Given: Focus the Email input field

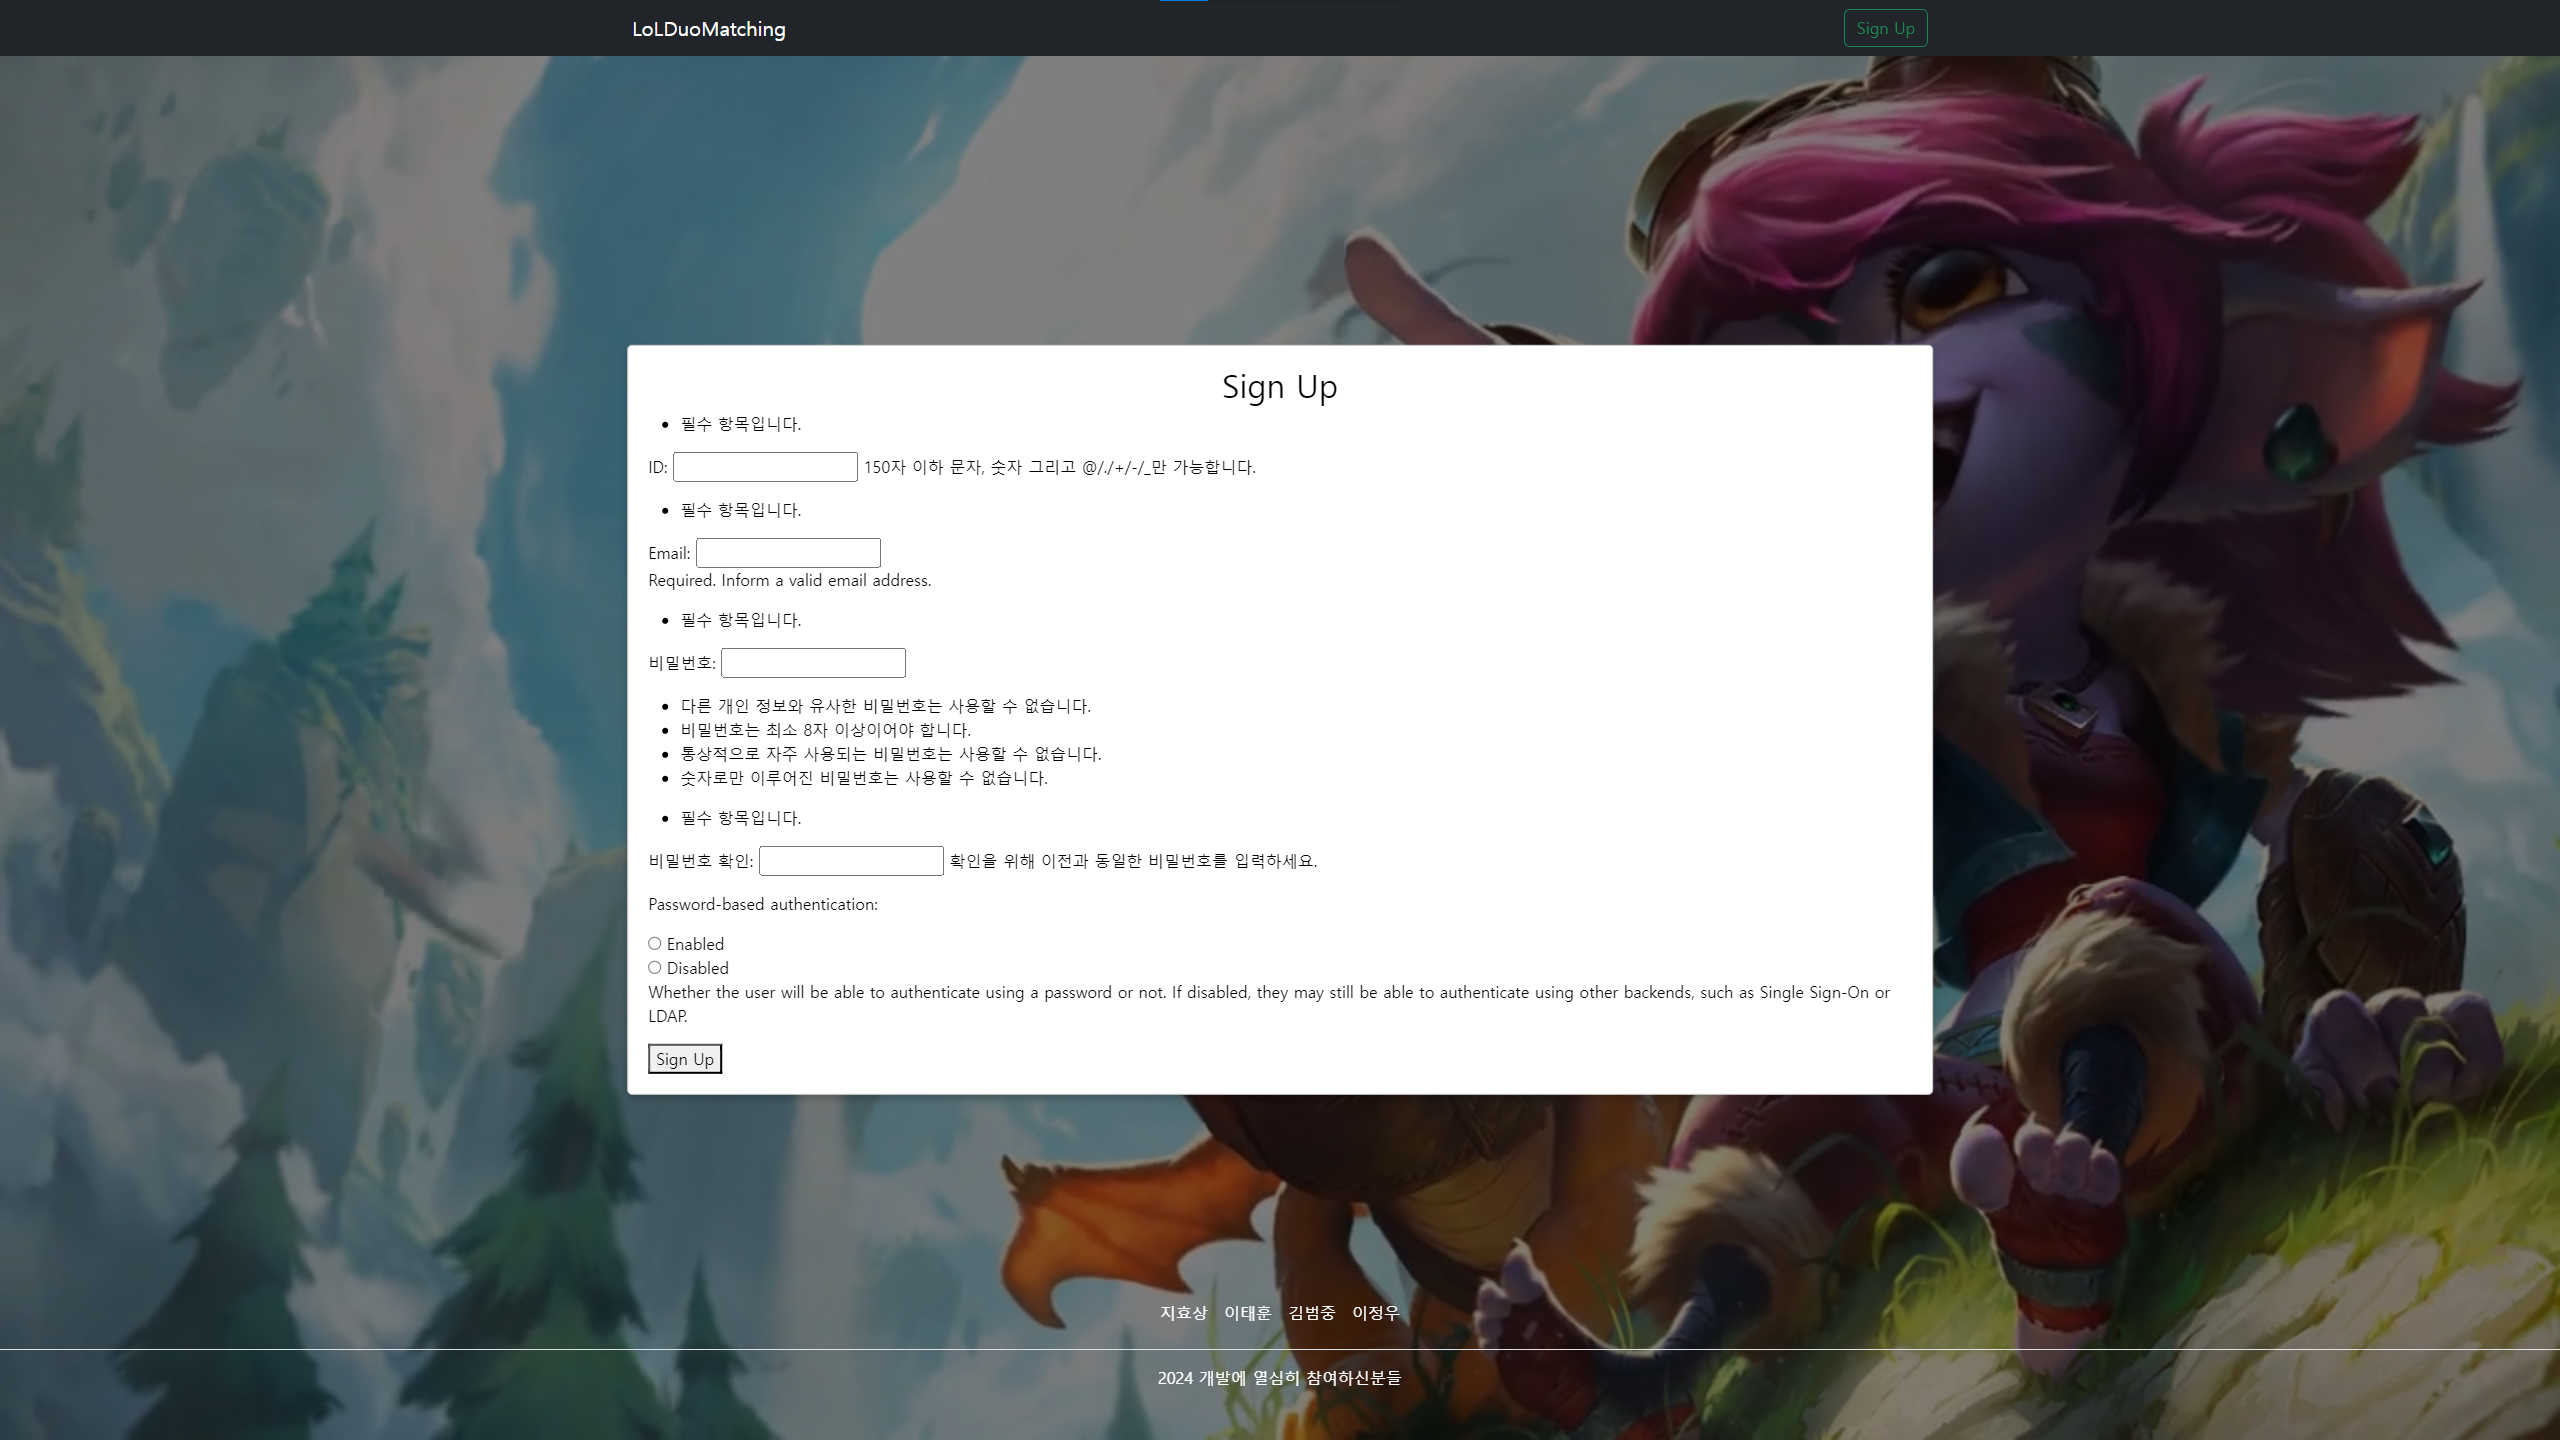Looking at the screenshot, I should (788, 553).
